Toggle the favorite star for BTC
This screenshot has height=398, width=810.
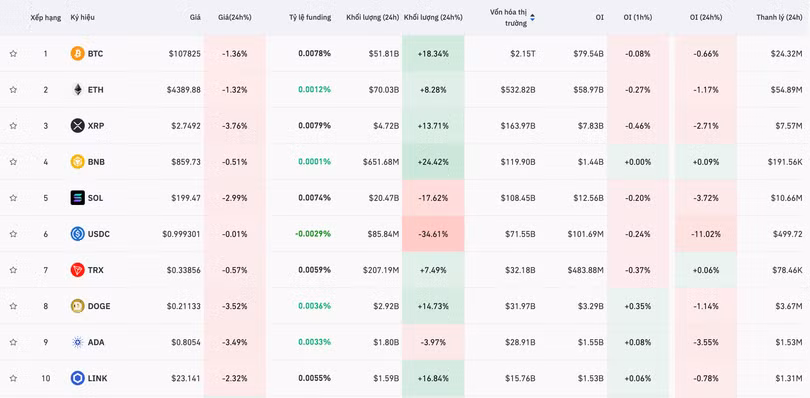pos(13,53)
